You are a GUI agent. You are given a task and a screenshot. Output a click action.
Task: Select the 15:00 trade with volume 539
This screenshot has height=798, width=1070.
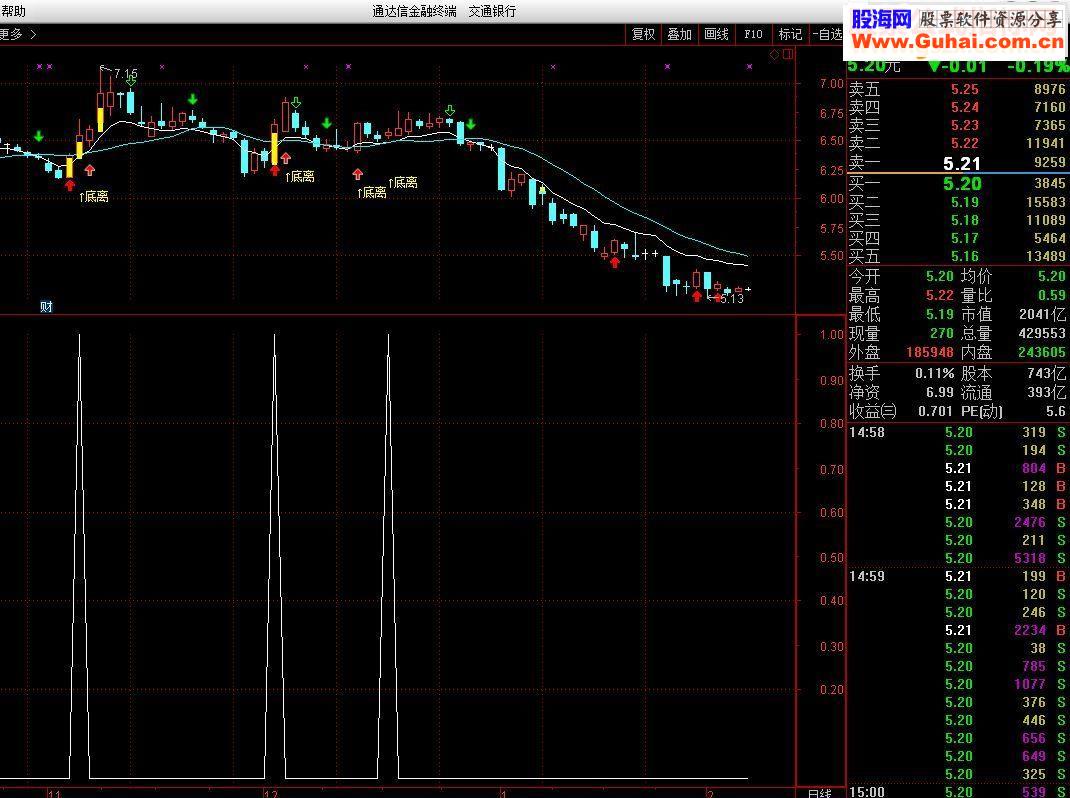957,792
